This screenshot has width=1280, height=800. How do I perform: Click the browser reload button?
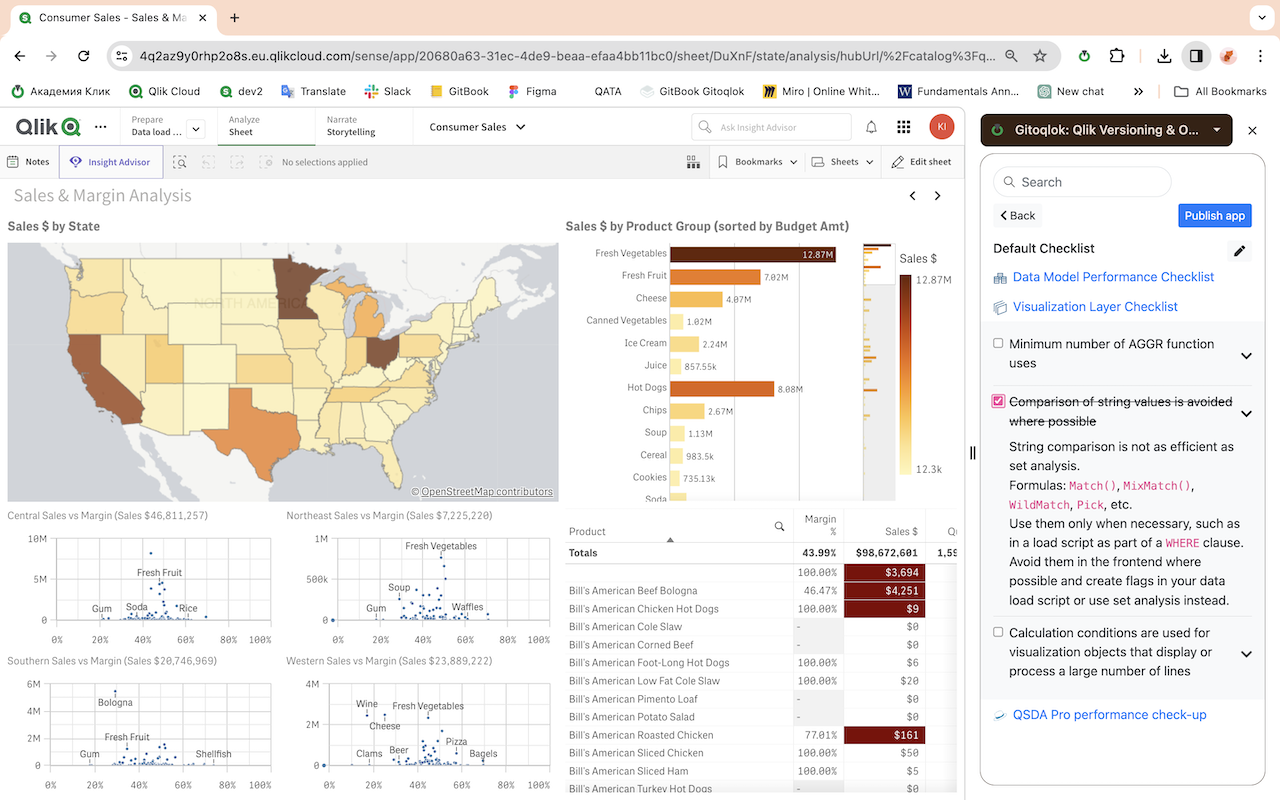(x=83, y=57)
